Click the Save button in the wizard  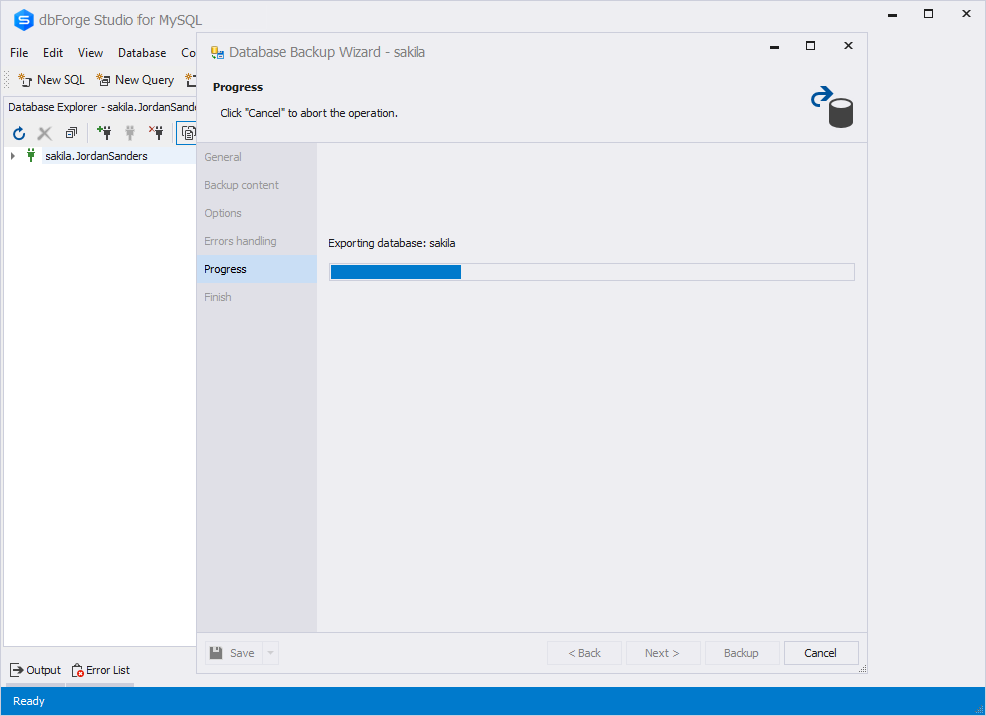click(234, 653)
